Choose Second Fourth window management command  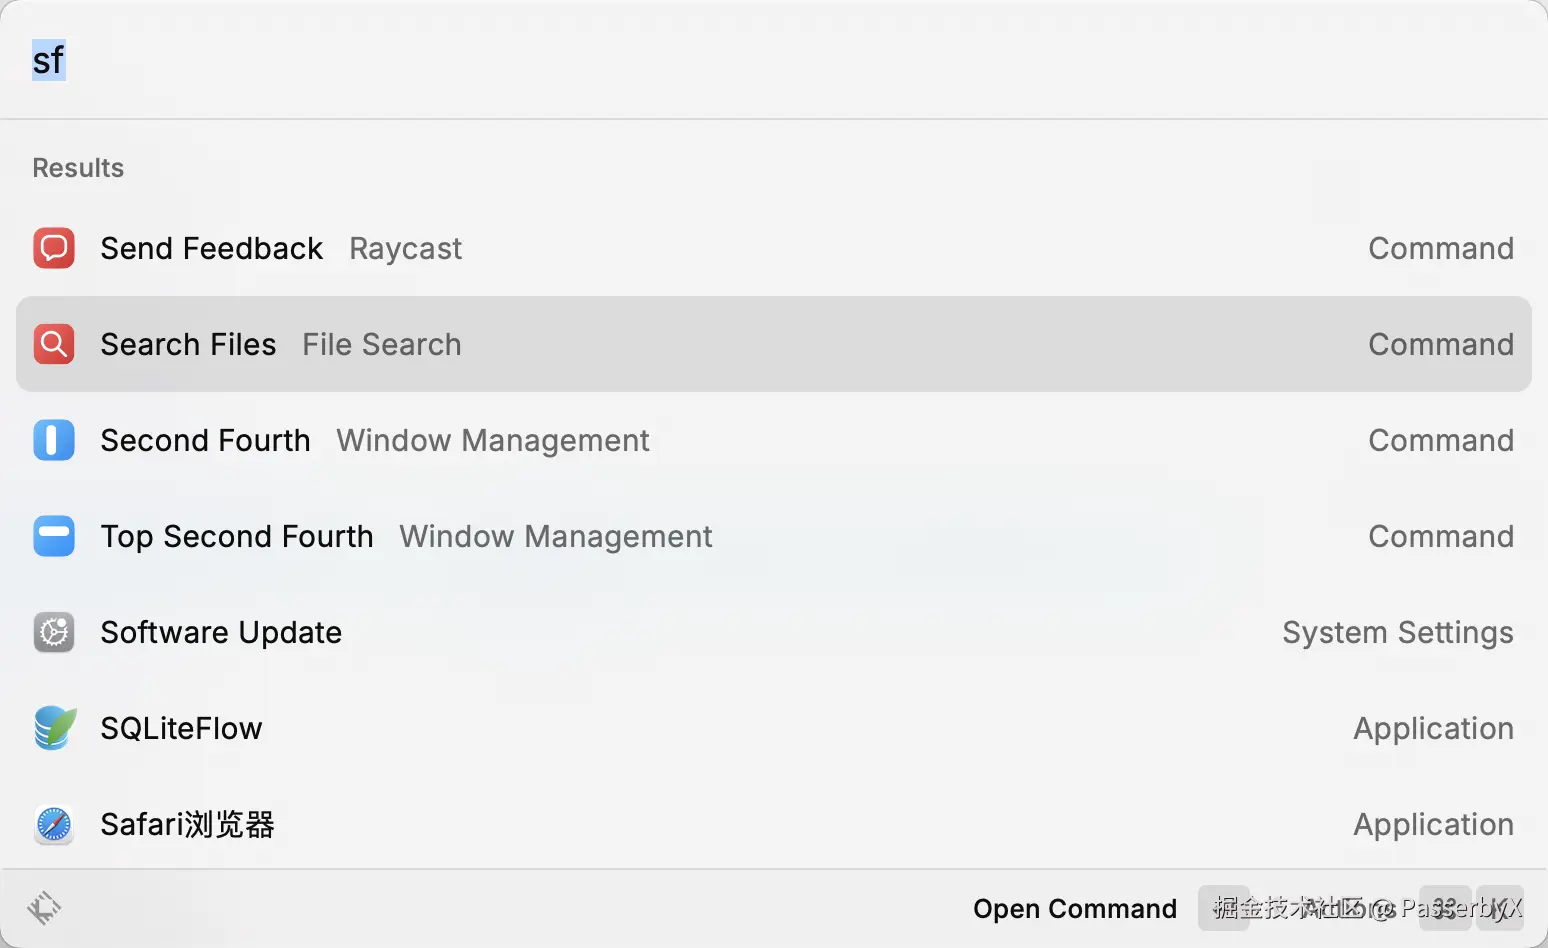pos(700,440)
